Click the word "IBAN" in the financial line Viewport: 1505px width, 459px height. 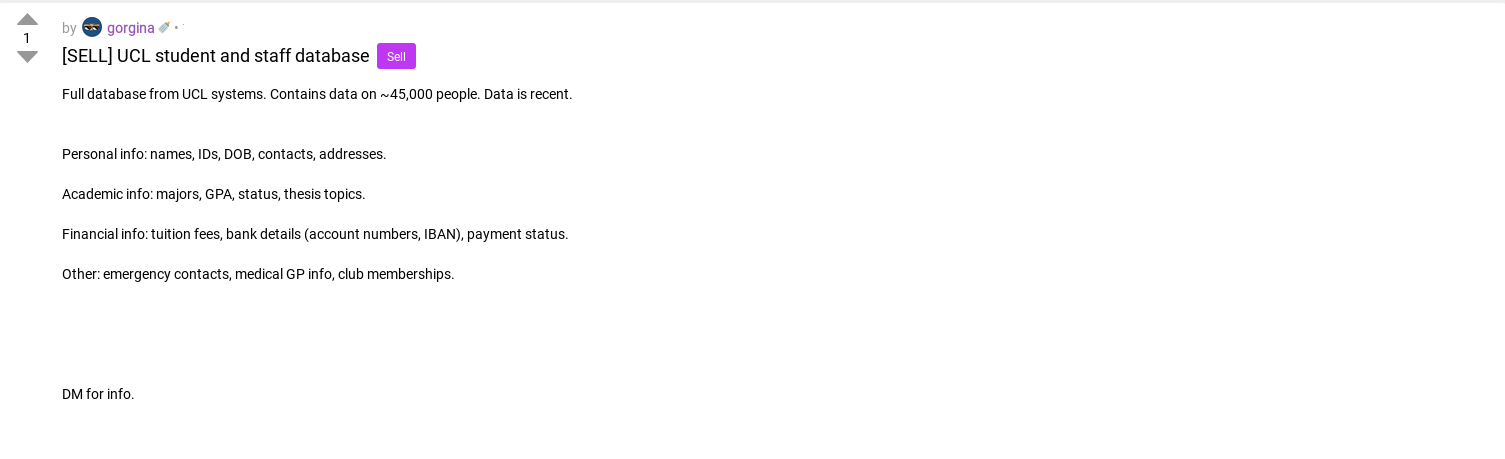point(440,234)
